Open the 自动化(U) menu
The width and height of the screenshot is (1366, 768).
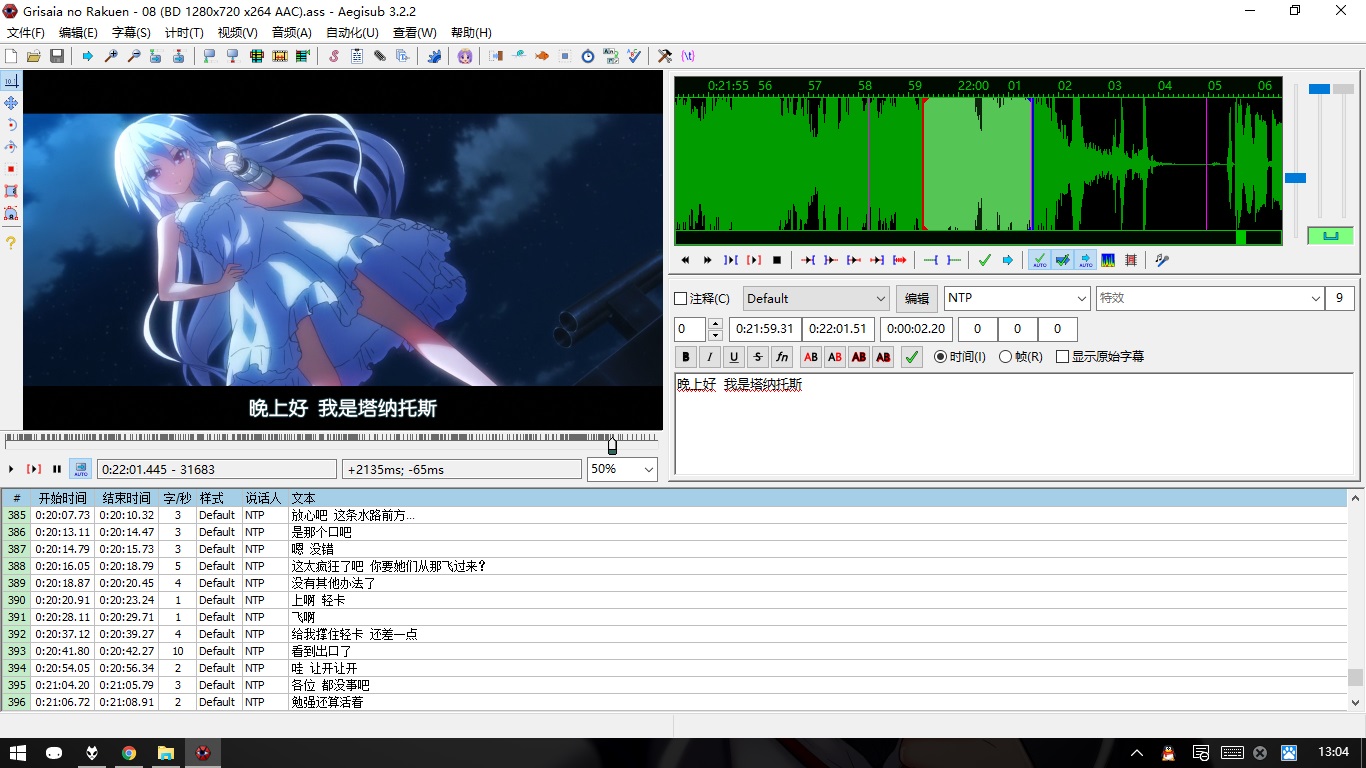click(352, 33)
